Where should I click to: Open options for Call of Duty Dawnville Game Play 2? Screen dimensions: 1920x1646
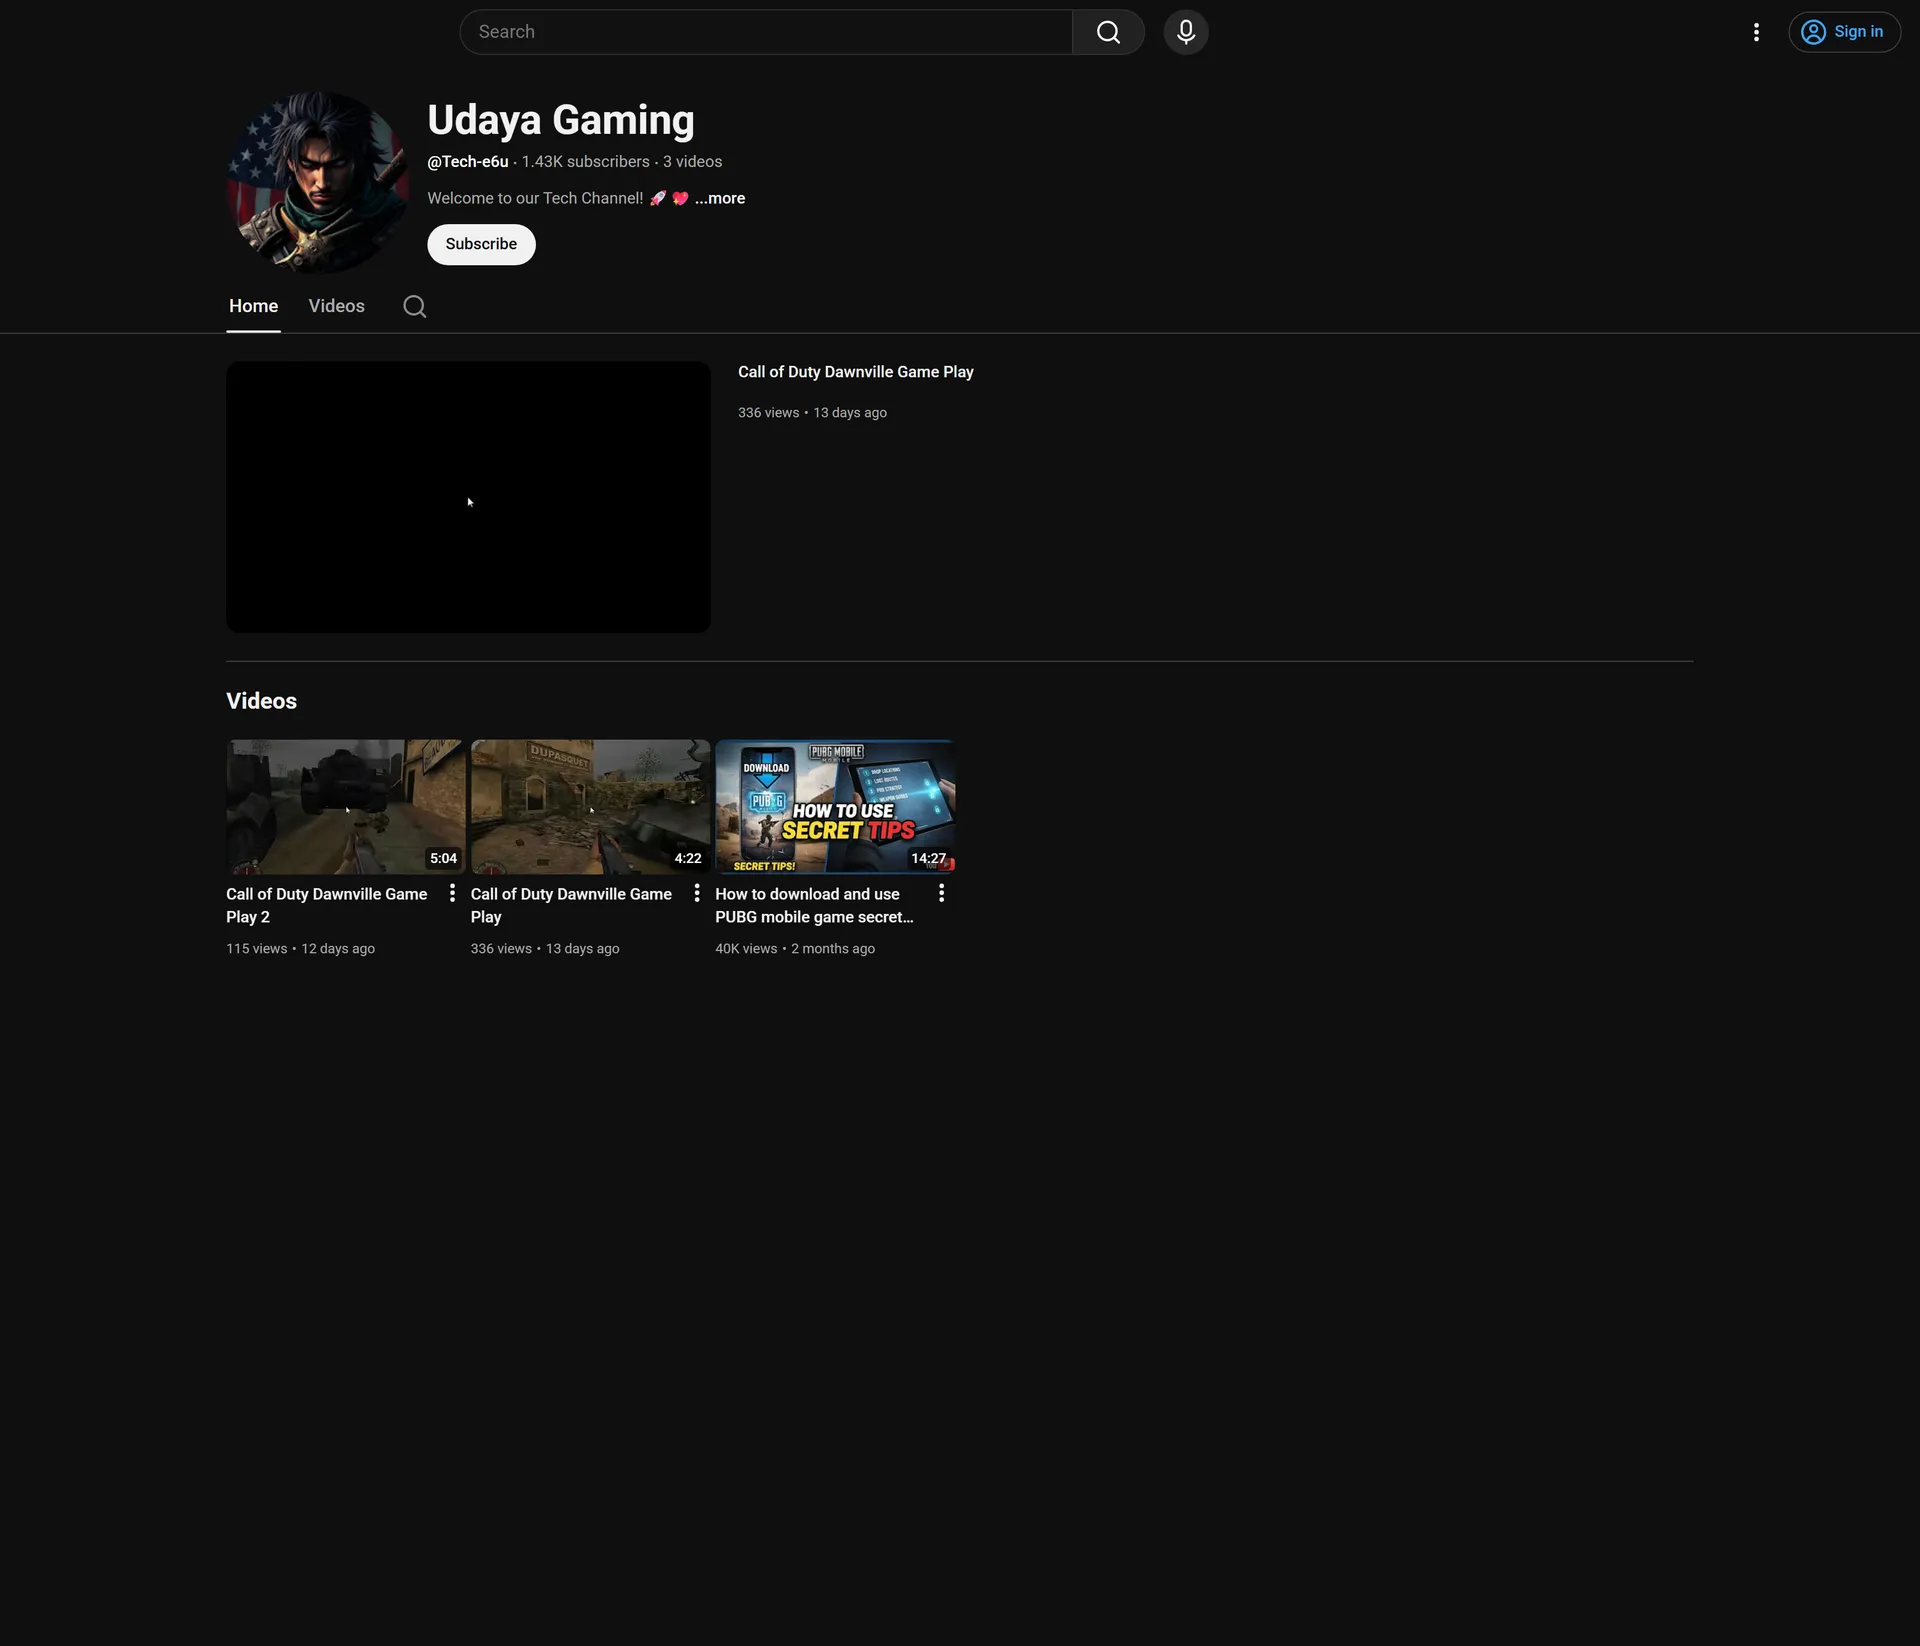click(452, 893)
